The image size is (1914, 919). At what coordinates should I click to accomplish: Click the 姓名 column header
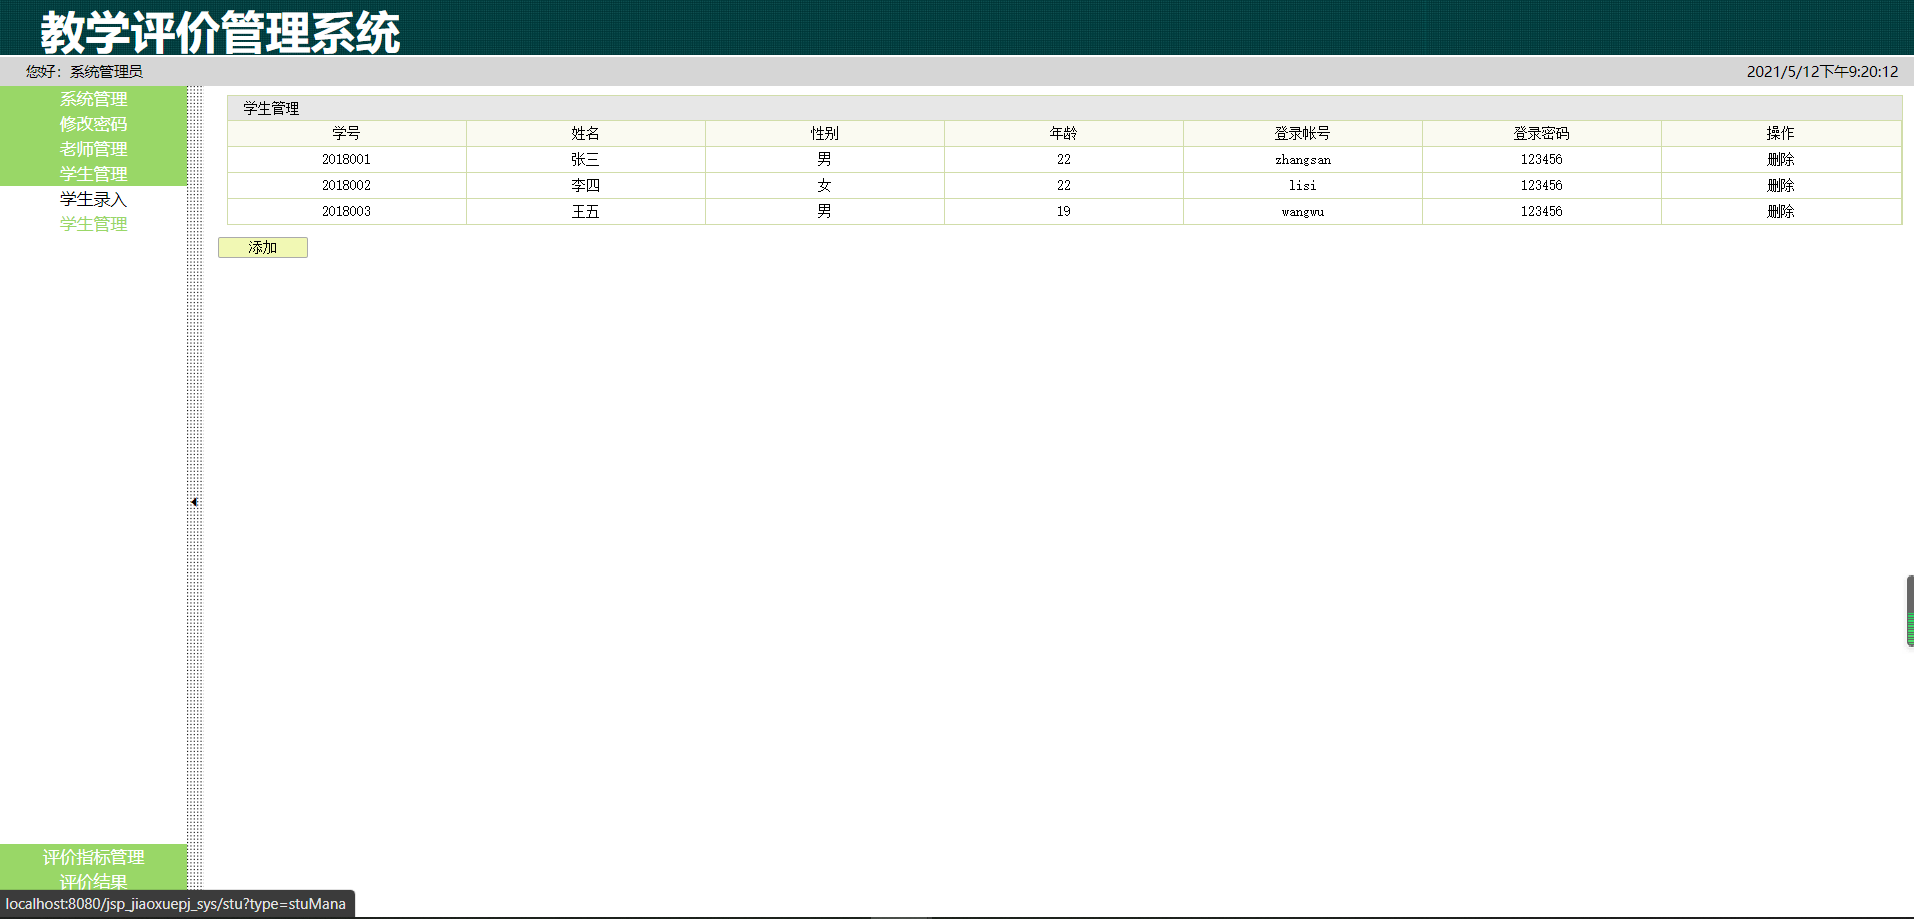(x=586, y=133)
